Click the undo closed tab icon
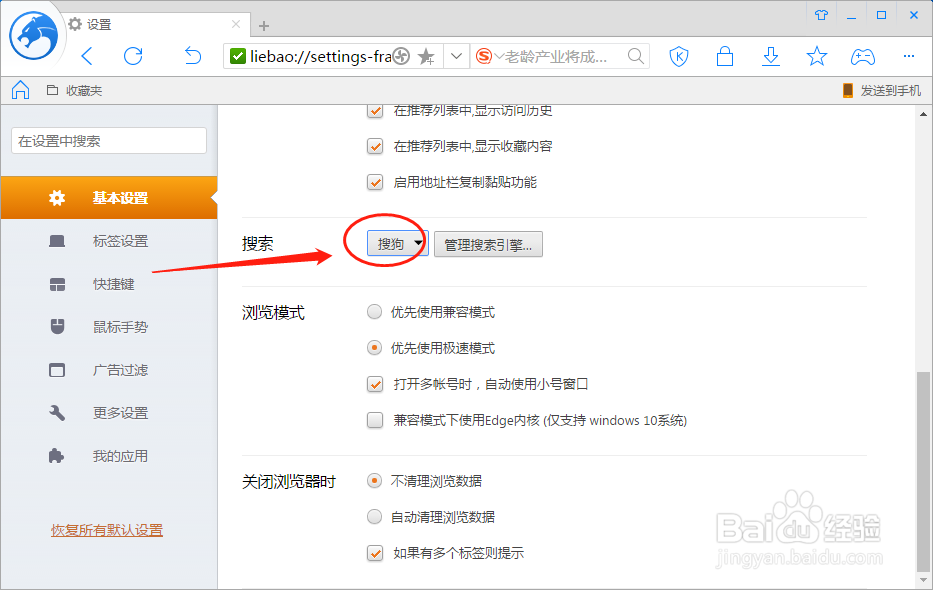Image resolution: width=933 pixels, height=590 pixels. tap(193, 56)
